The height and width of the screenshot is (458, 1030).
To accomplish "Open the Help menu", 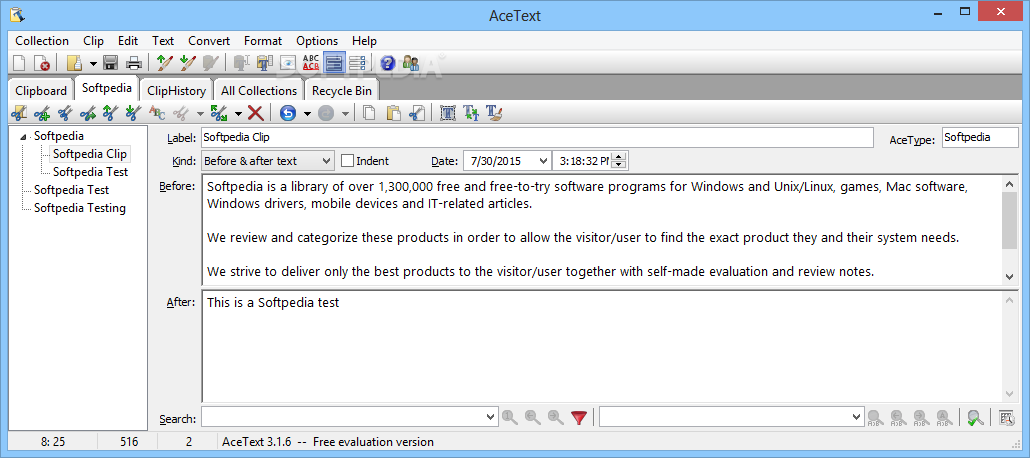I will pos(365,41).
